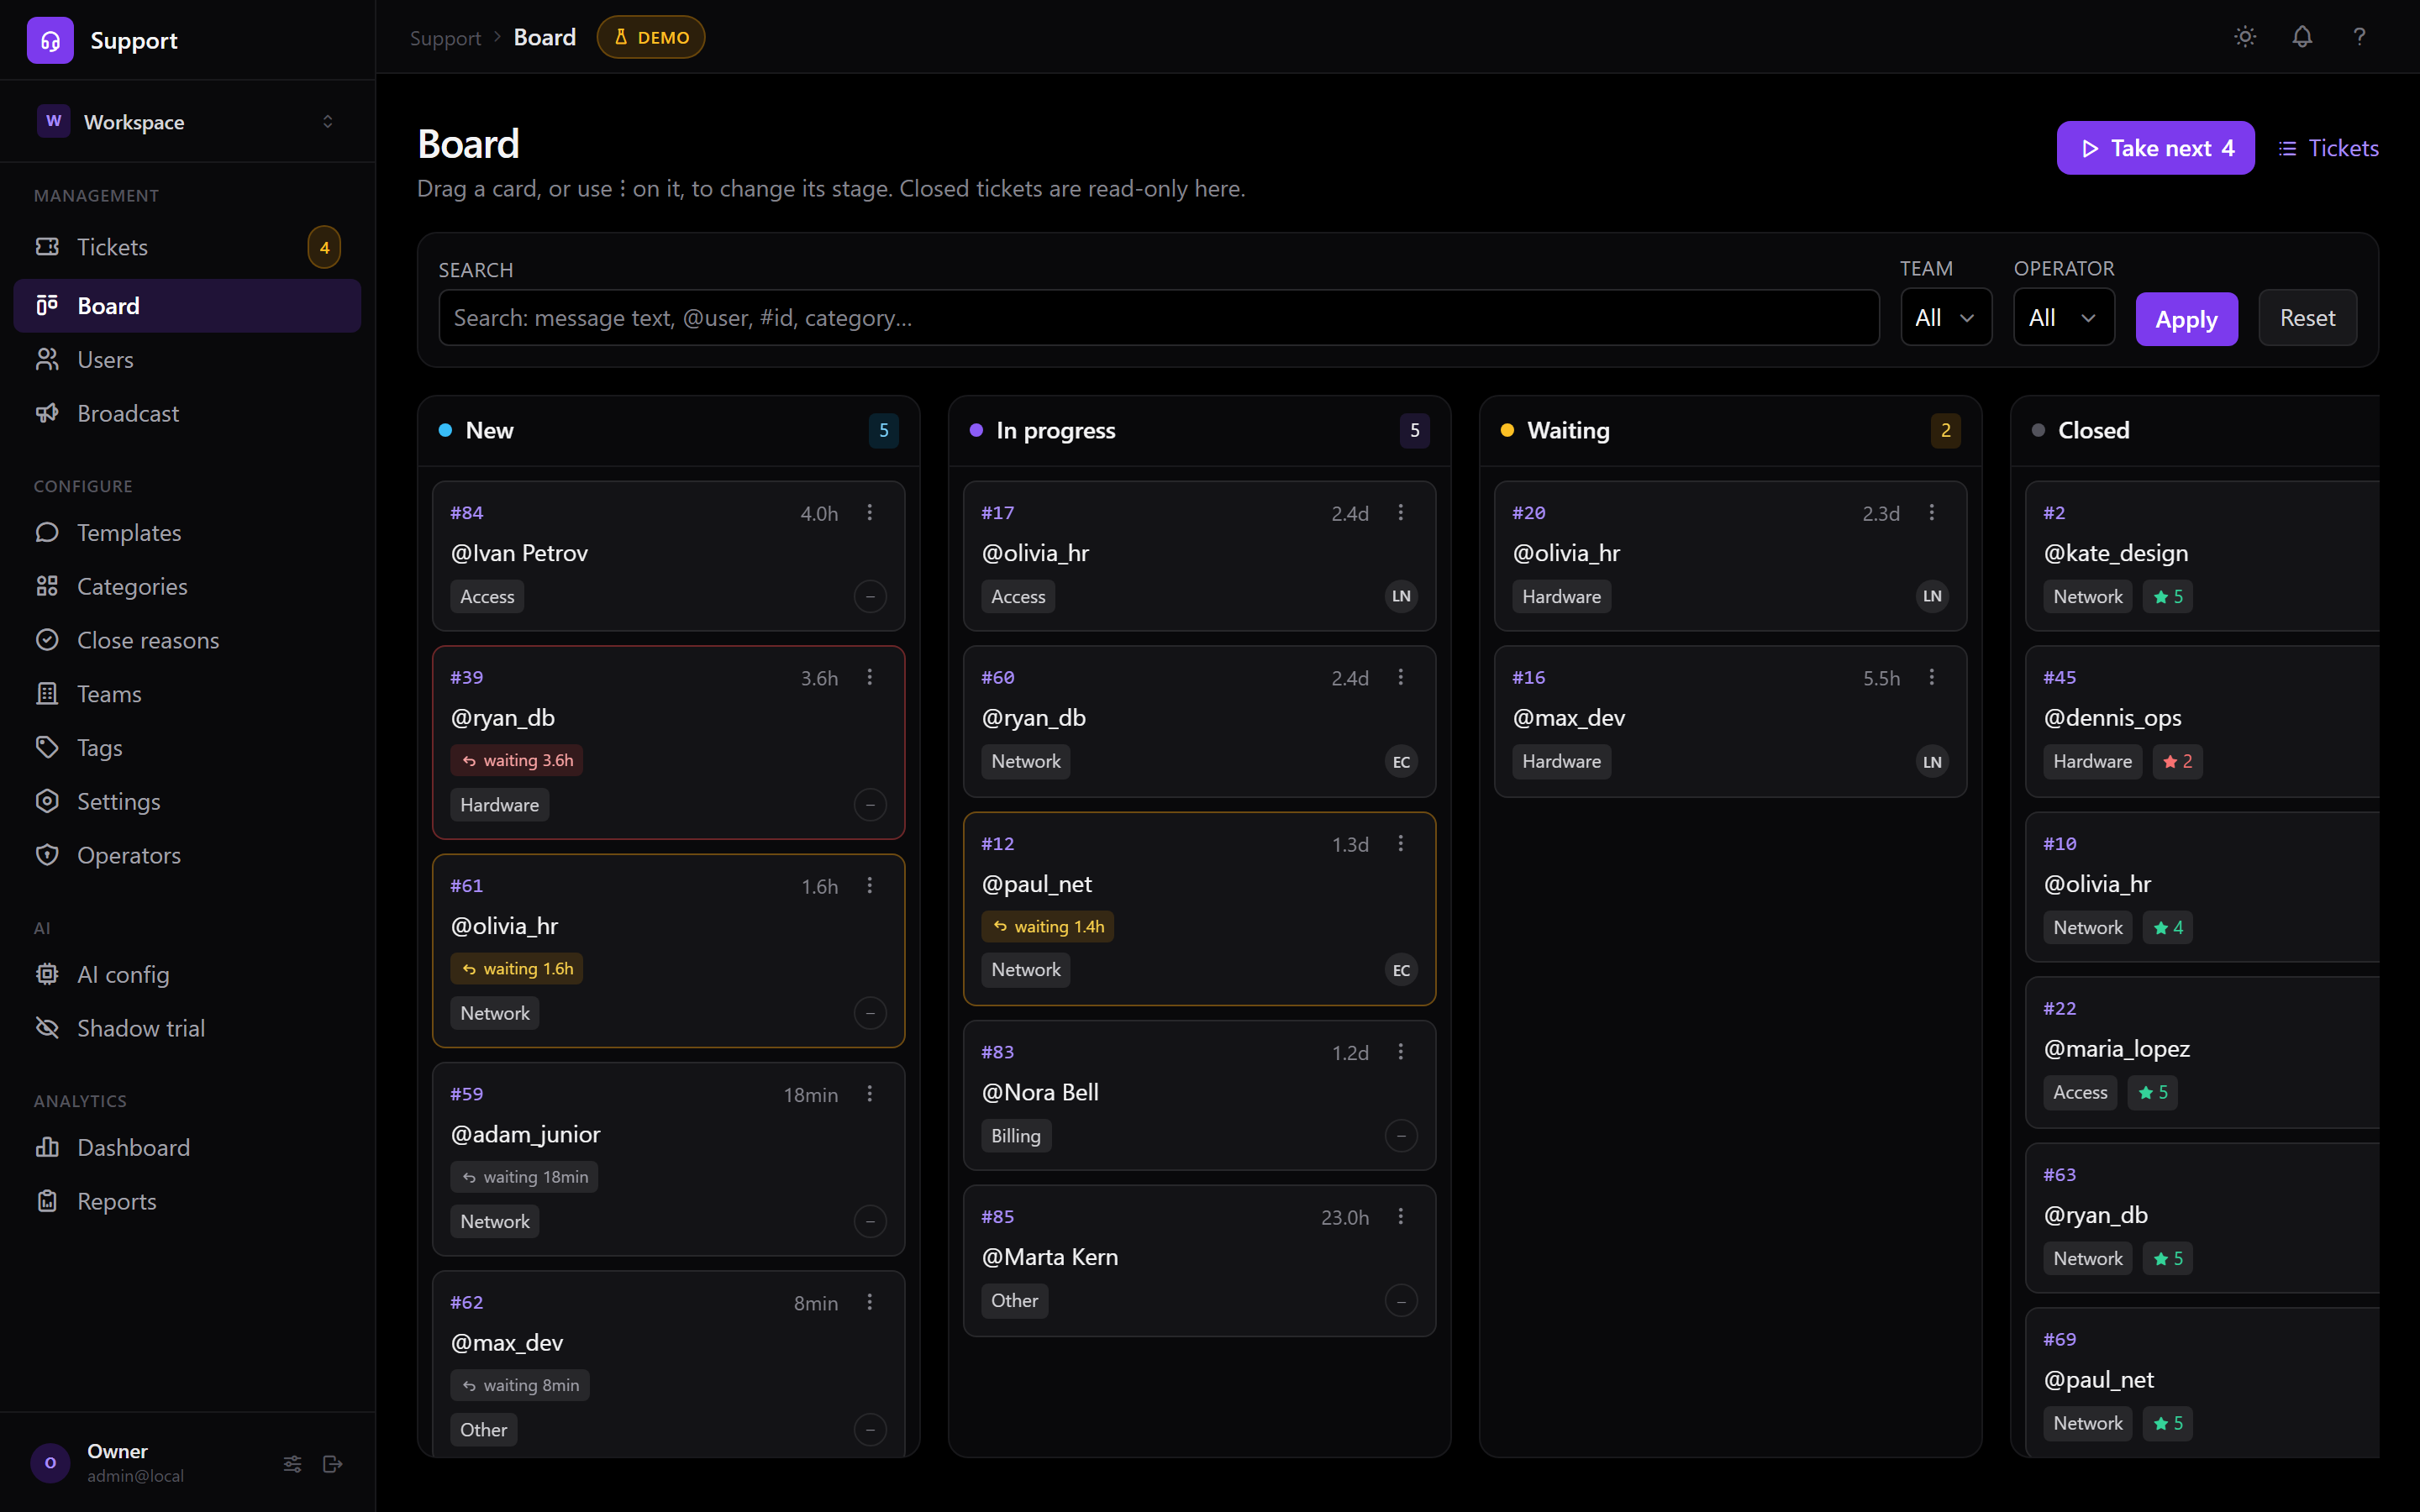Open the analytics Dashboard
Viewport: 2420px width, 1512px height.
pos(187,1148)
